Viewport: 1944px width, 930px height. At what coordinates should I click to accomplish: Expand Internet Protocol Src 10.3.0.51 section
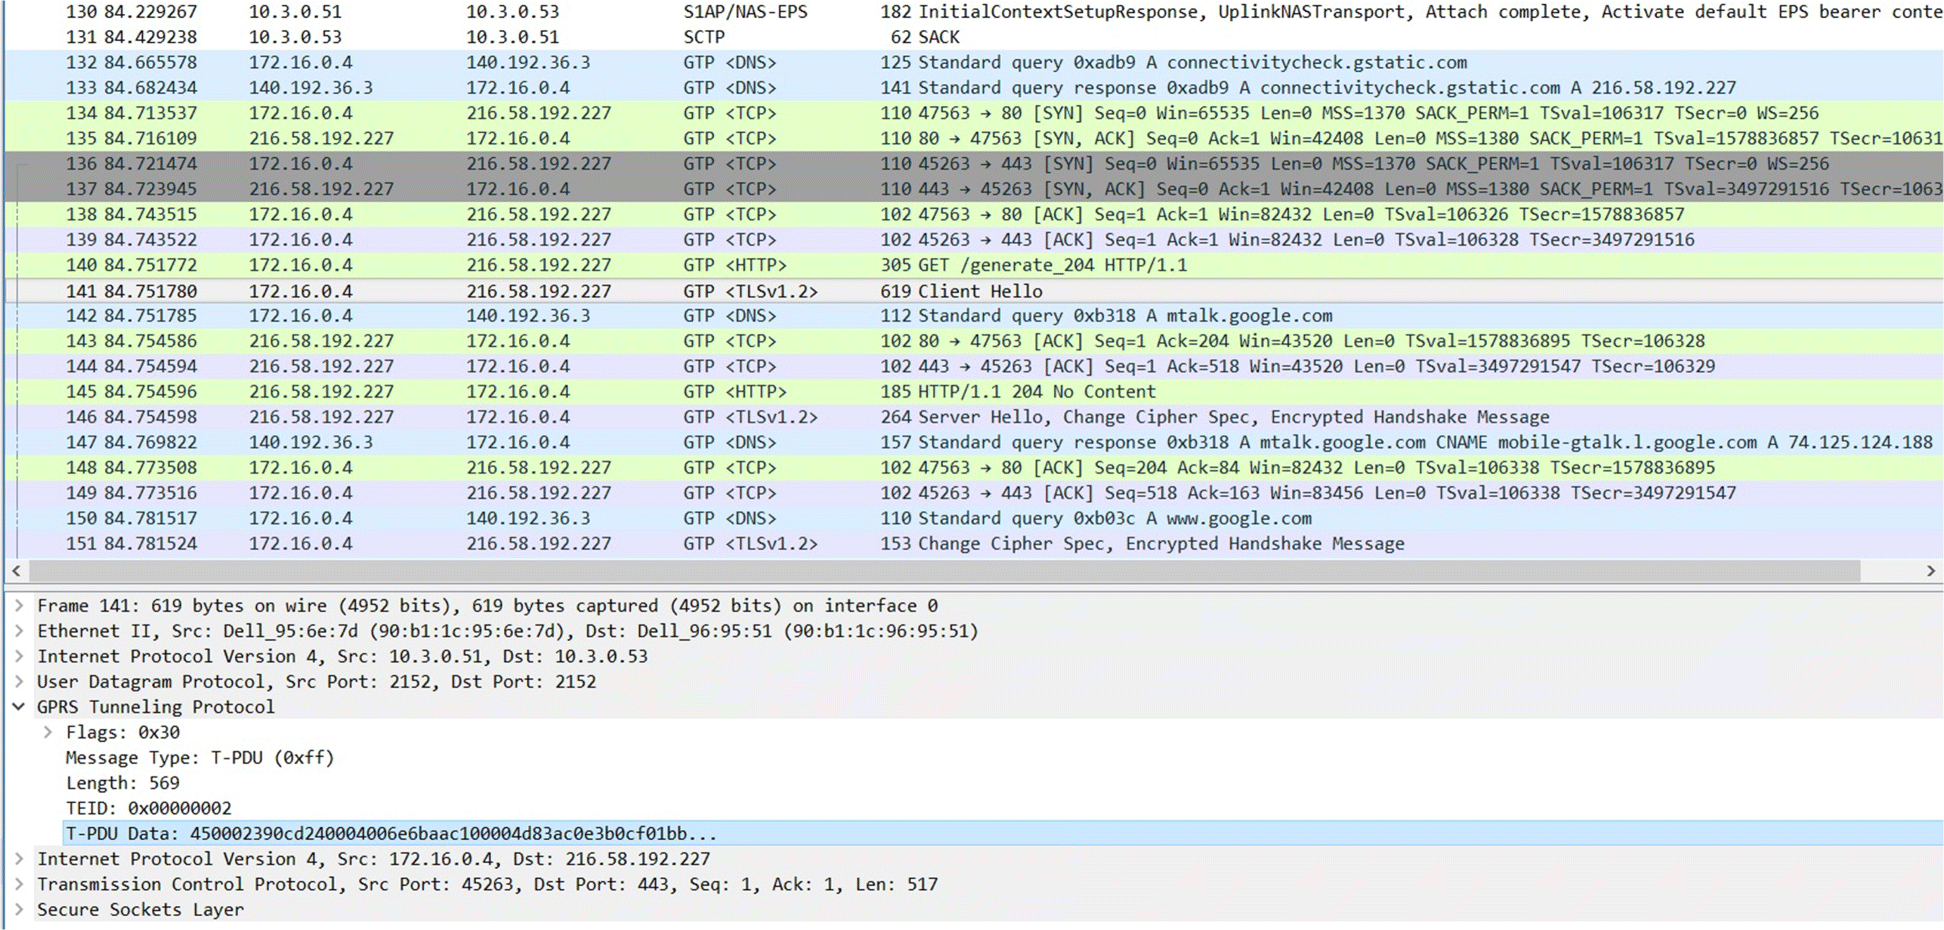coord(18,656)
